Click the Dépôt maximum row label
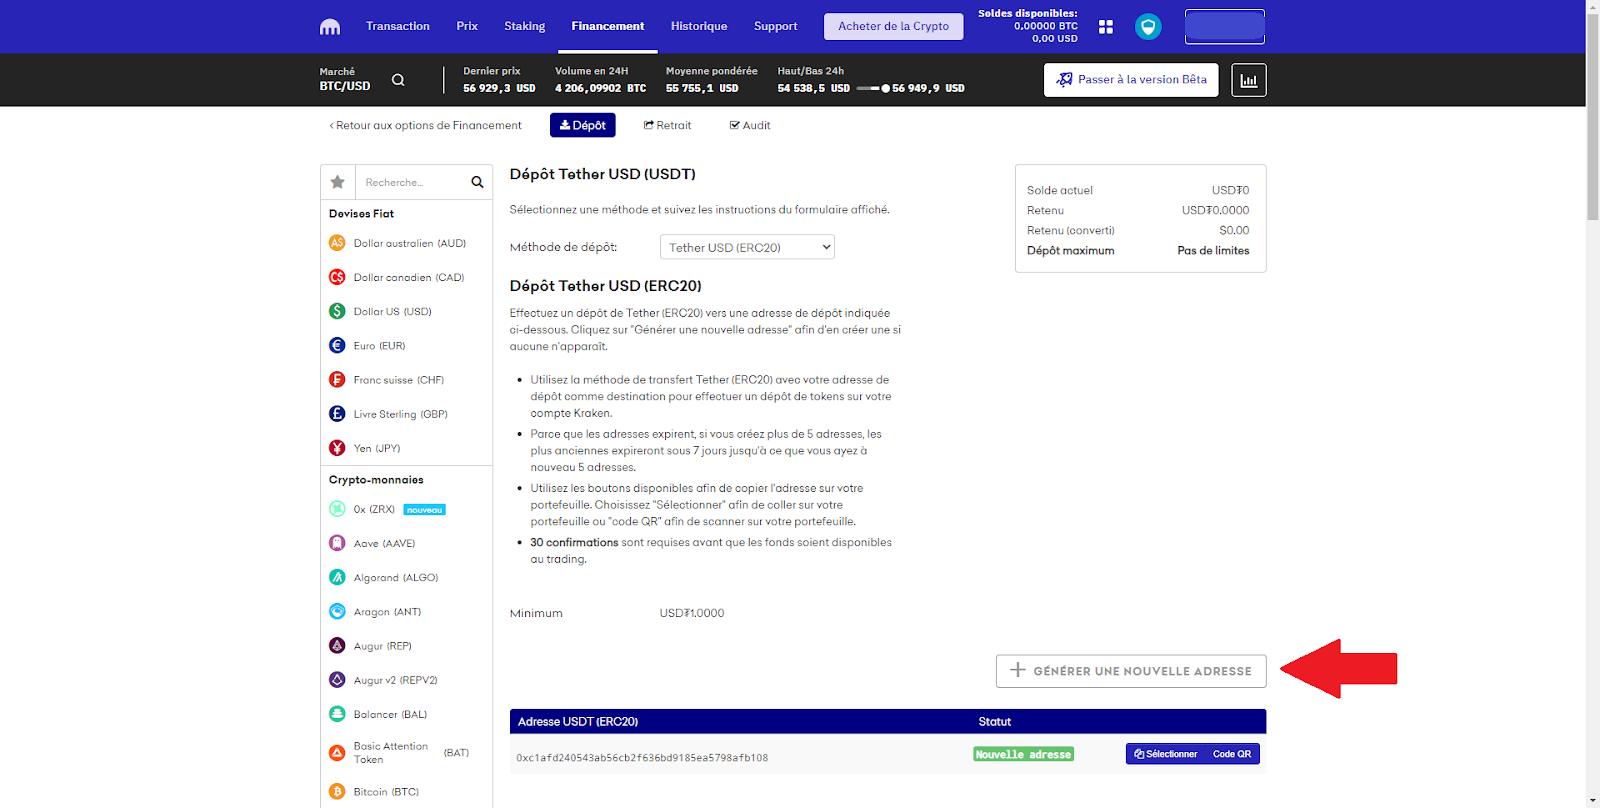The width and height of the screenshot is (1600, 808). (1070, 251)
